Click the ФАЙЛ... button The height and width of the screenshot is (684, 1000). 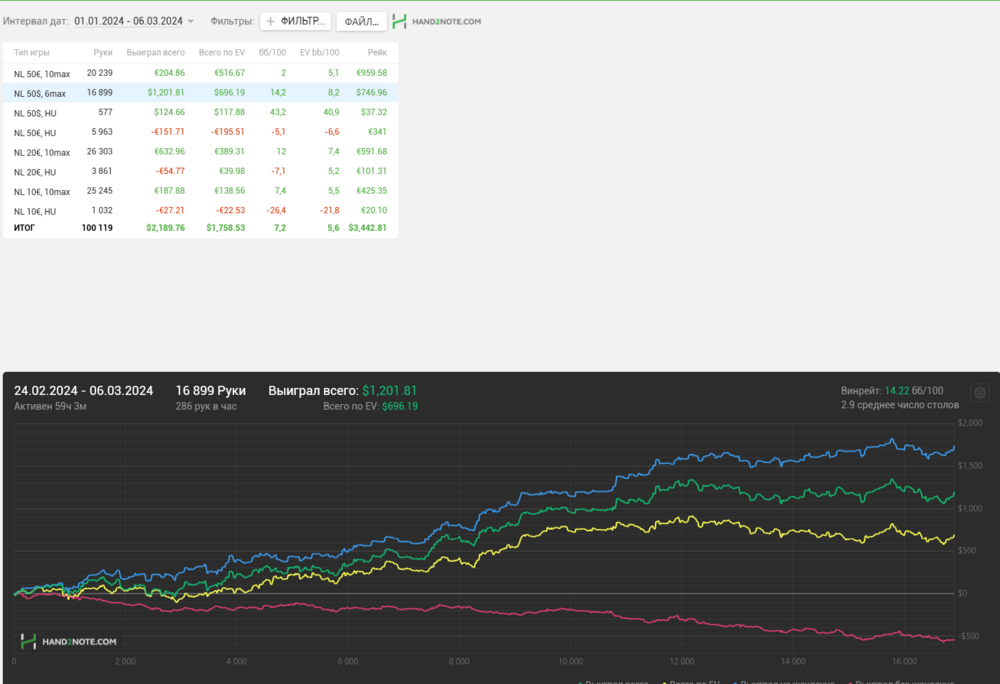click(362, 21)
